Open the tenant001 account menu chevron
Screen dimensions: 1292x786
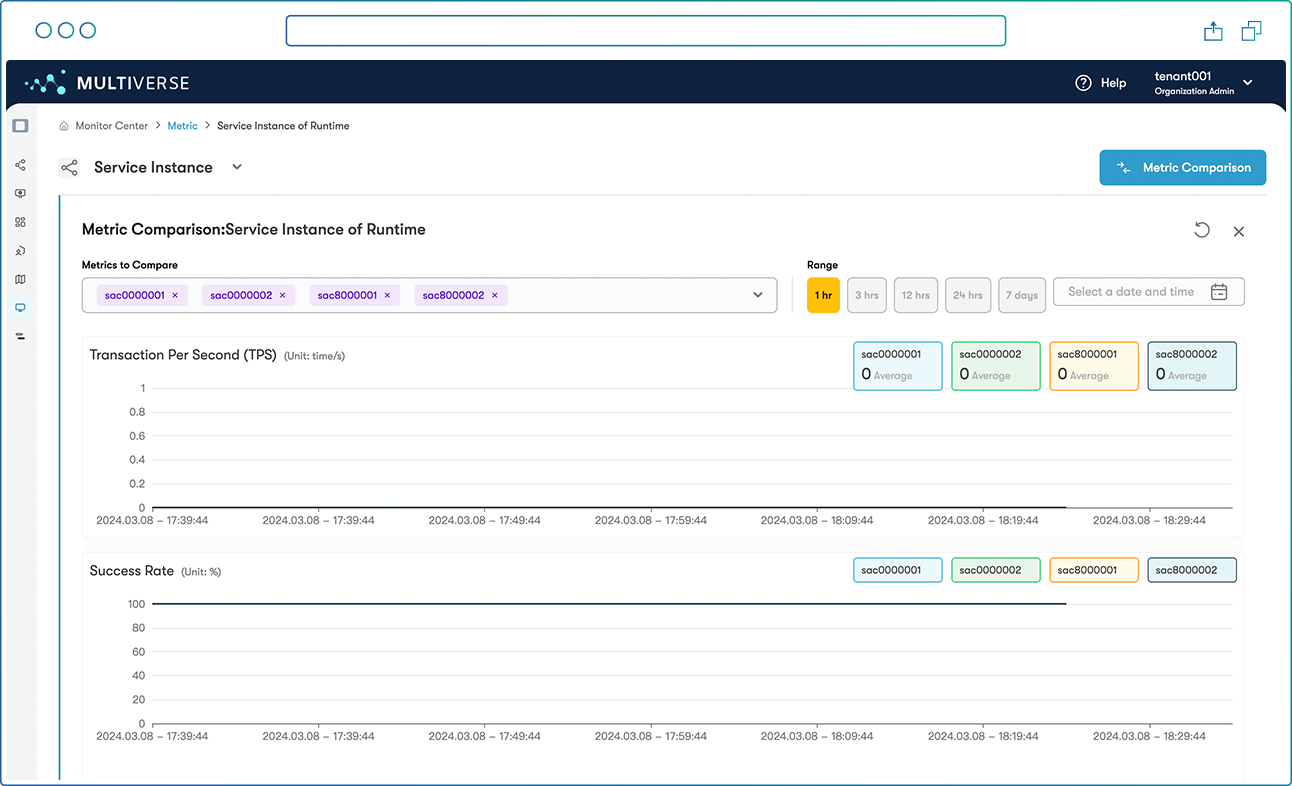coord(1248,82)
